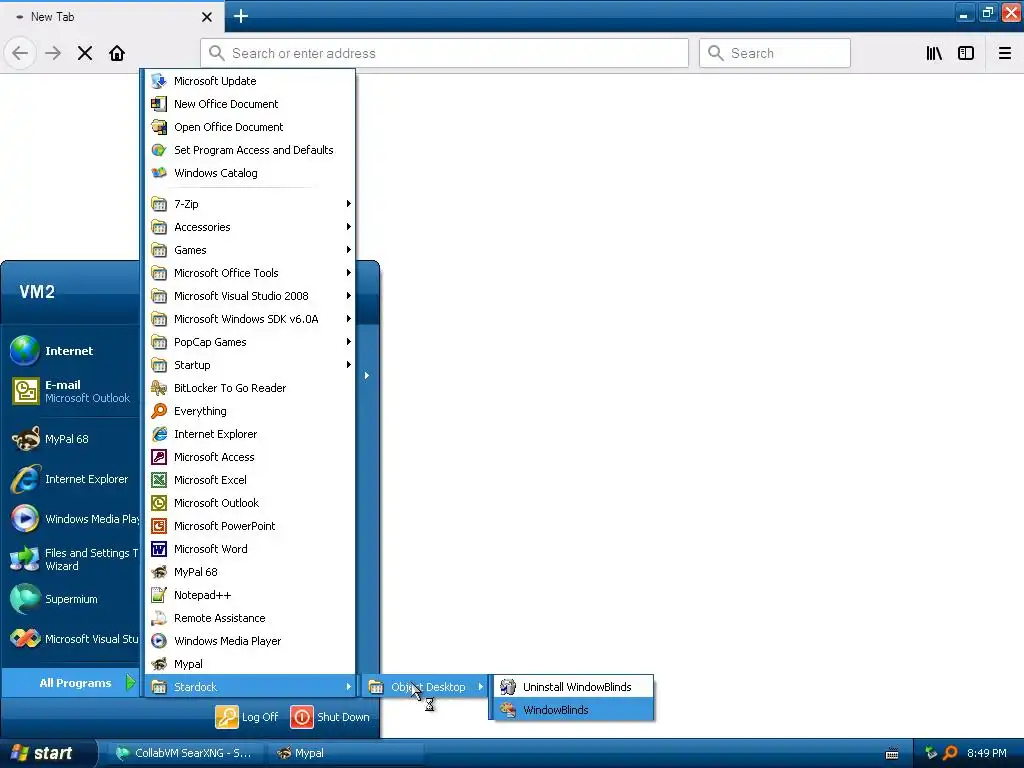The height and width of the screenshot is (768, 1024).
Task: Open MyPal 68 in All Programs list
Action: pyautogui.click(x=249, y=572)
